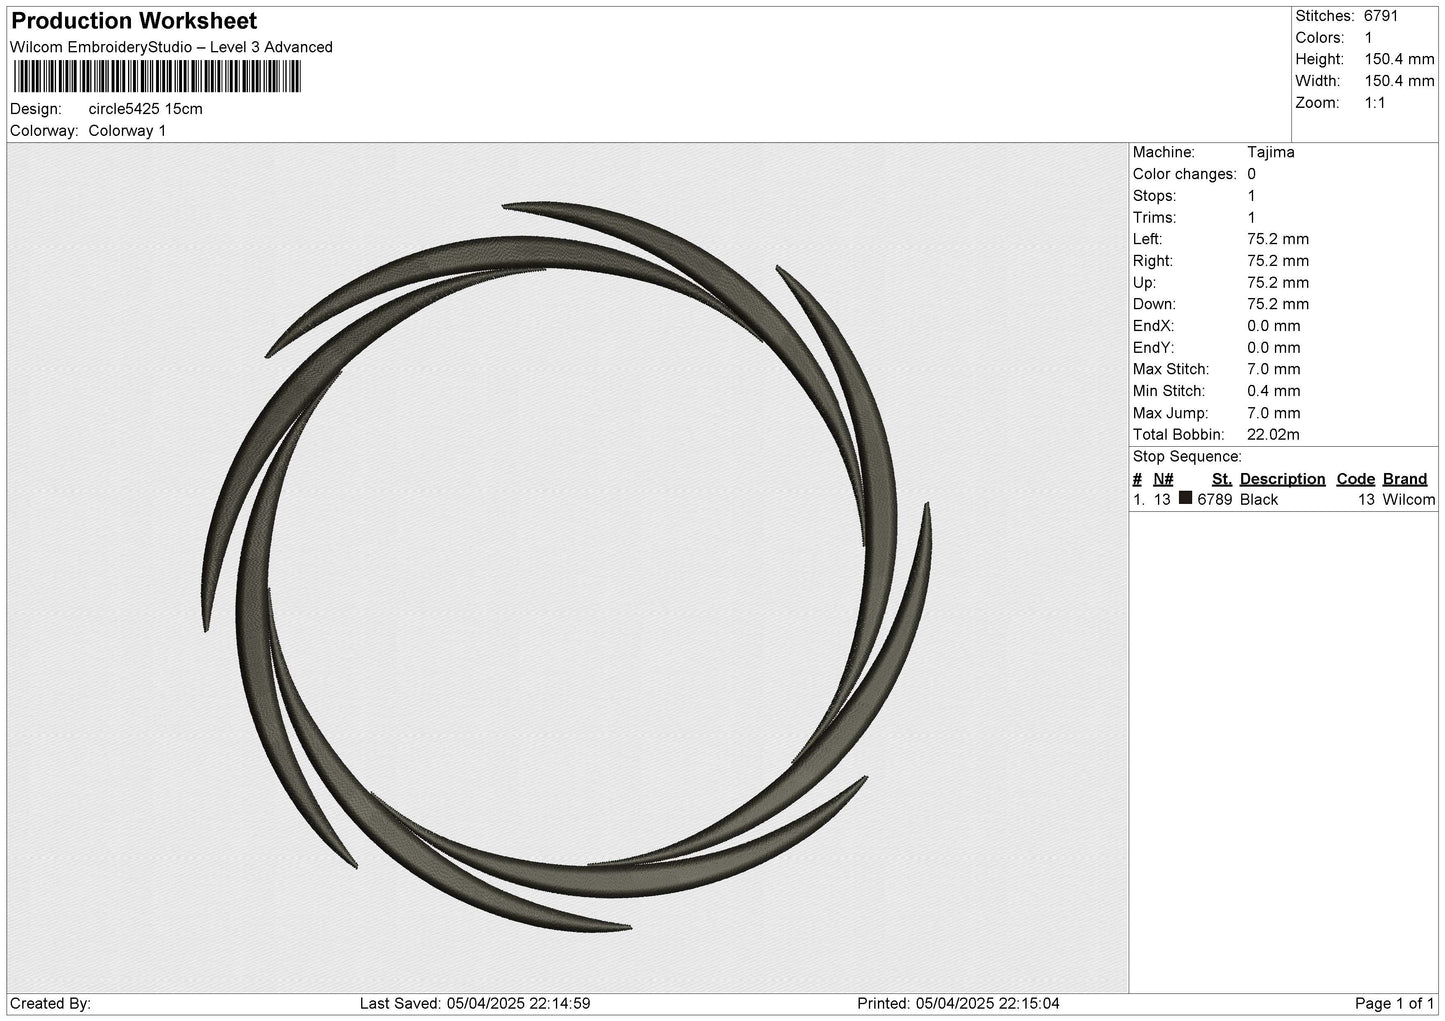
Task: Click the Zoom value 1:1
Action: [1375, 103]
